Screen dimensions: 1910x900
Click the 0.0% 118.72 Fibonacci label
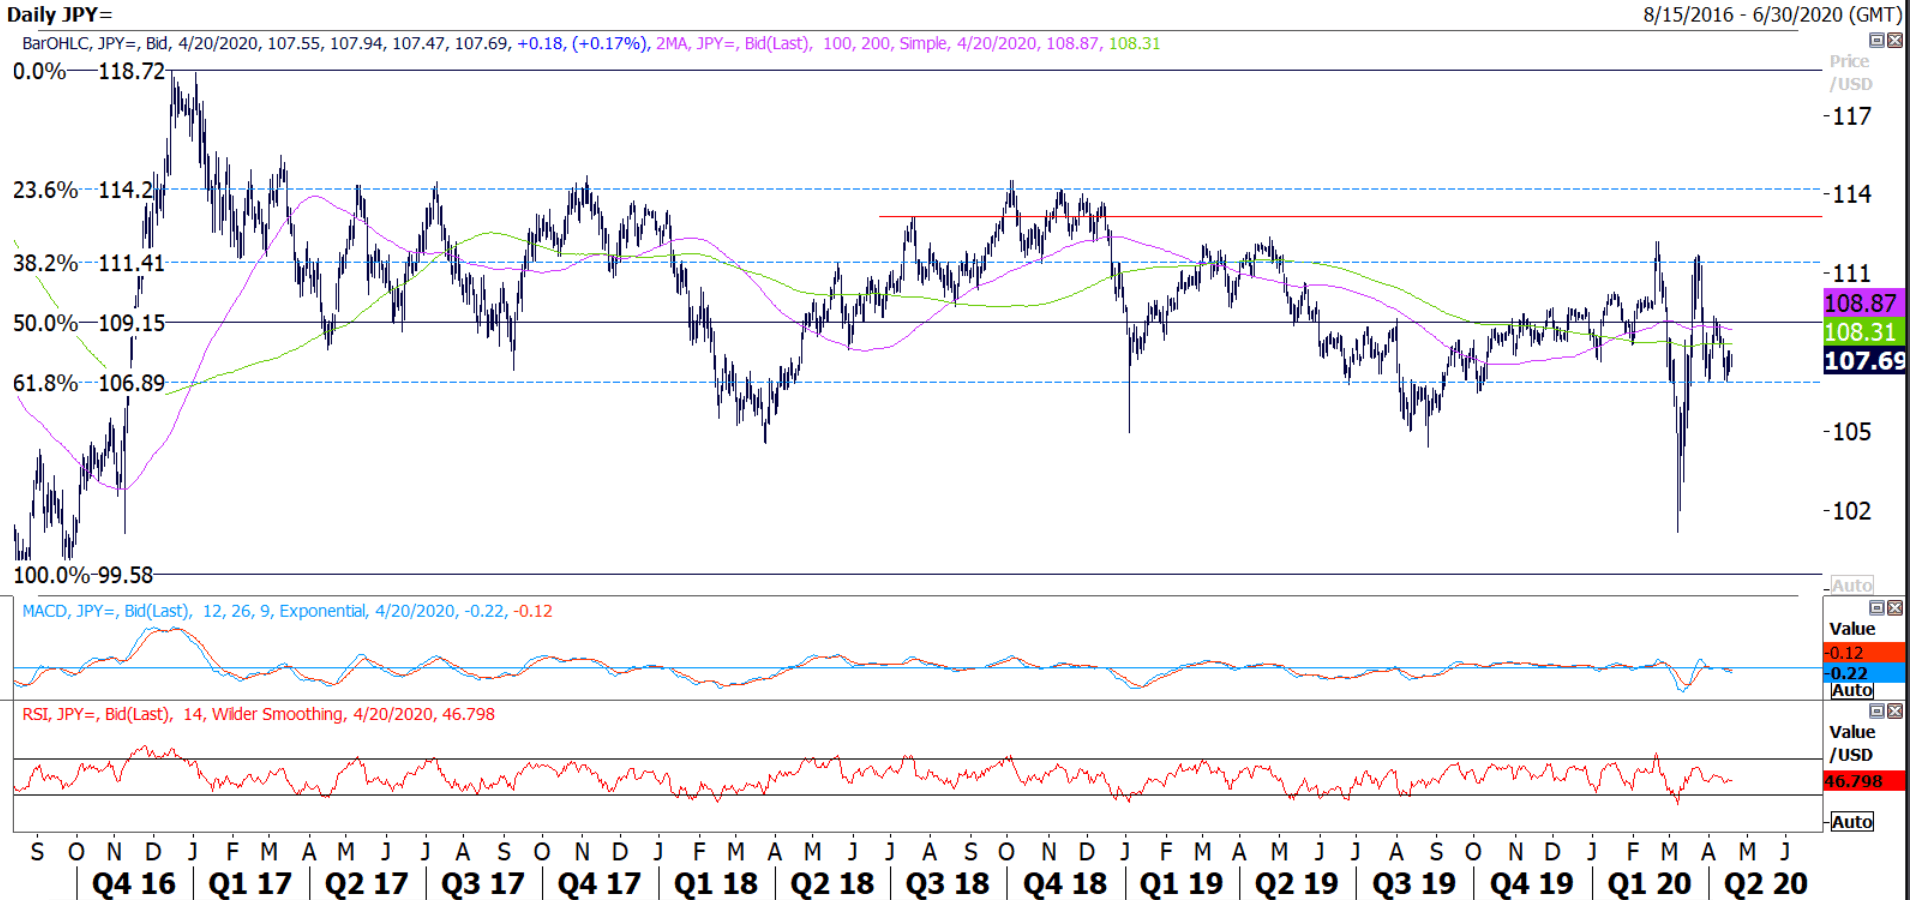coord(88,71)
